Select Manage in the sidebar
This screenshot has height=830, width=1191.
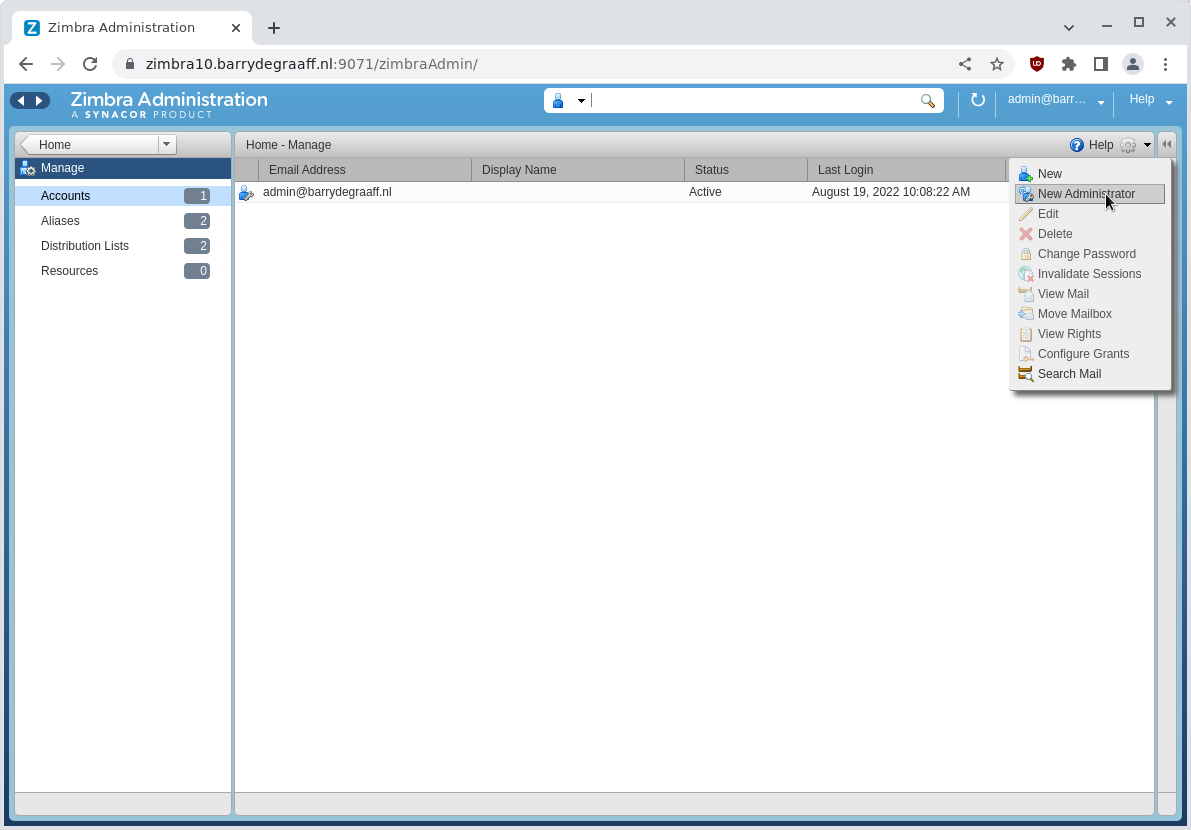click(x=123, y=168)
